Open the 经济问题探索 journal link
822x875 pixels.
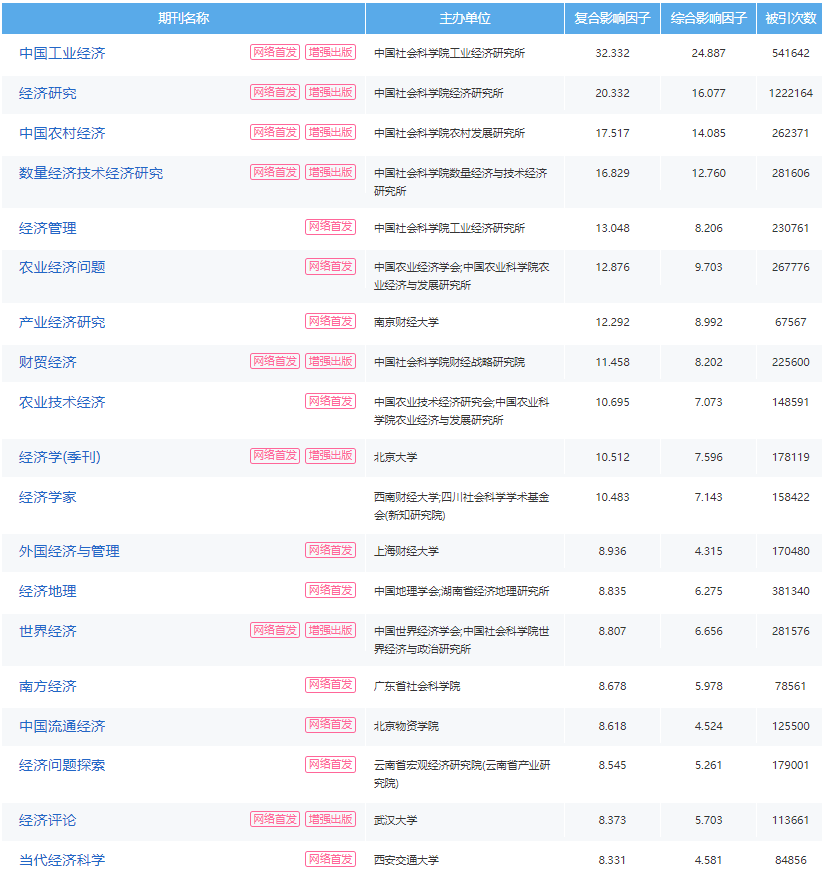coord(62,765)
